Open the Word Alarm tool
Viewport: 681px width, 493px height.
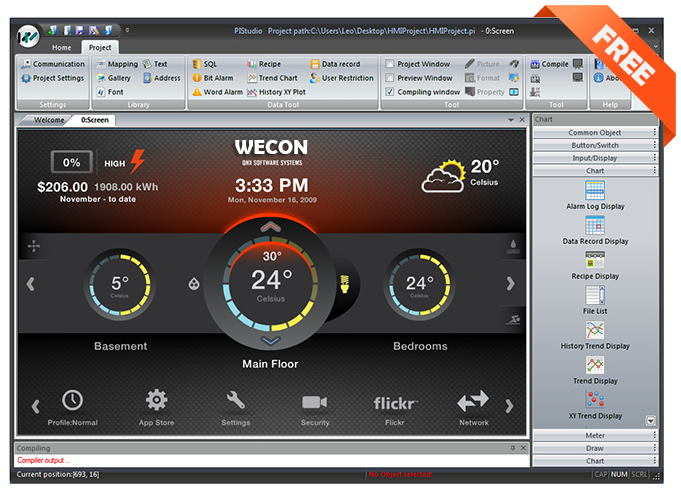point(218,92)
